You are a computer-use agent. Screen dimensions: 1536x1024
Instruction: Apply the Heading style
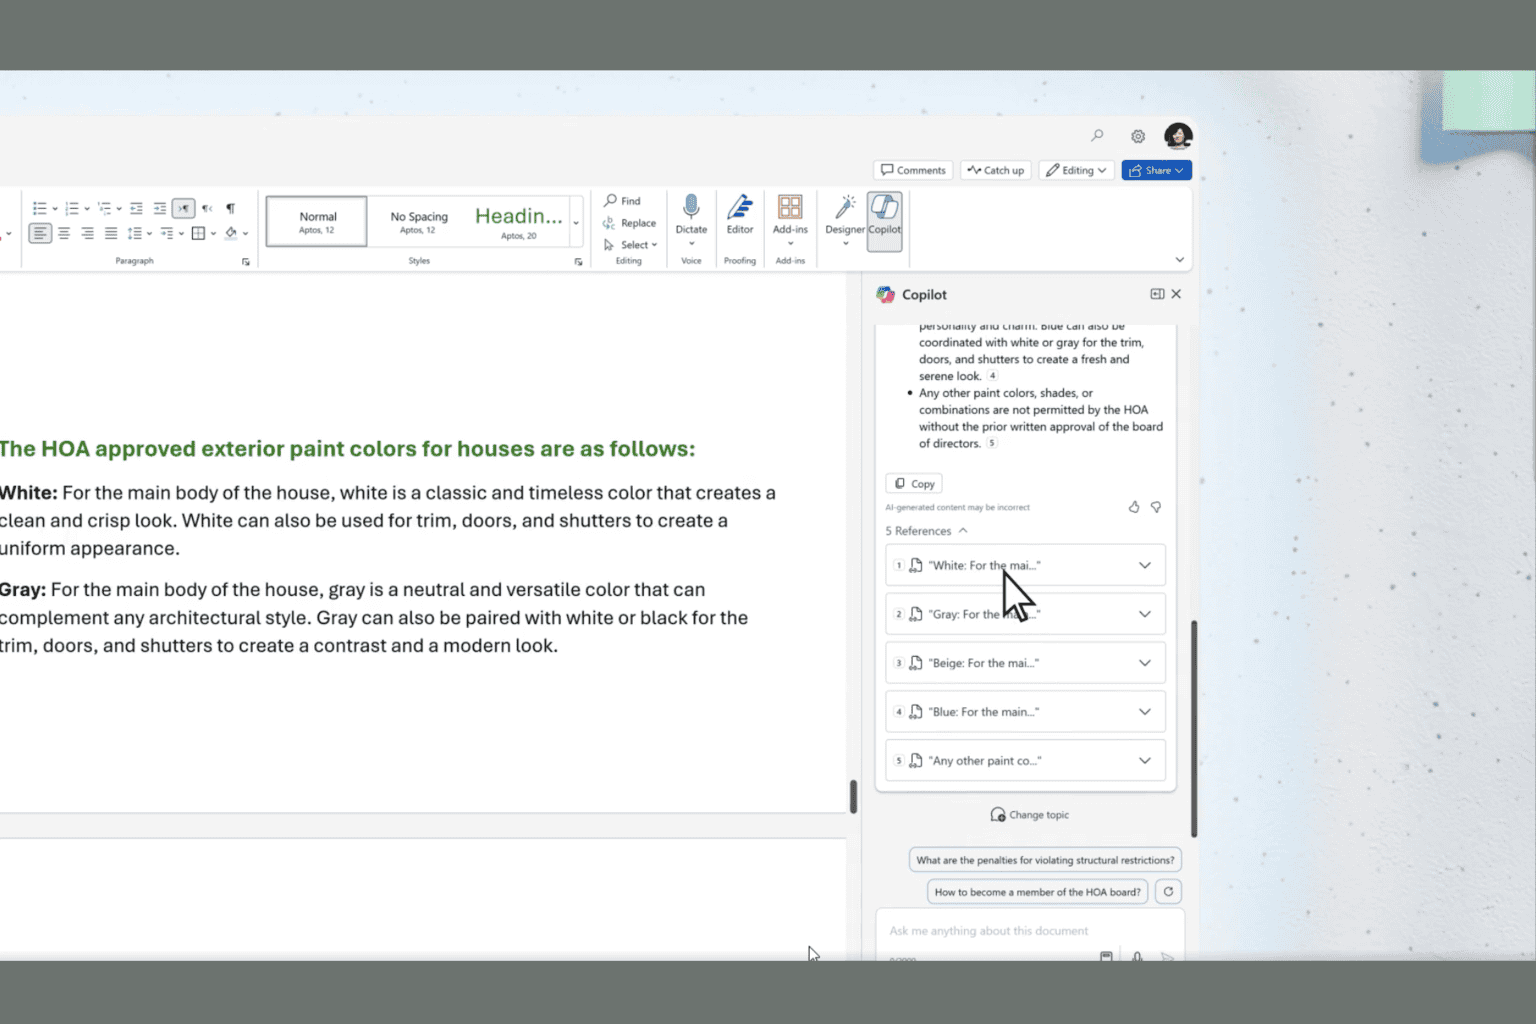(518, 221)
